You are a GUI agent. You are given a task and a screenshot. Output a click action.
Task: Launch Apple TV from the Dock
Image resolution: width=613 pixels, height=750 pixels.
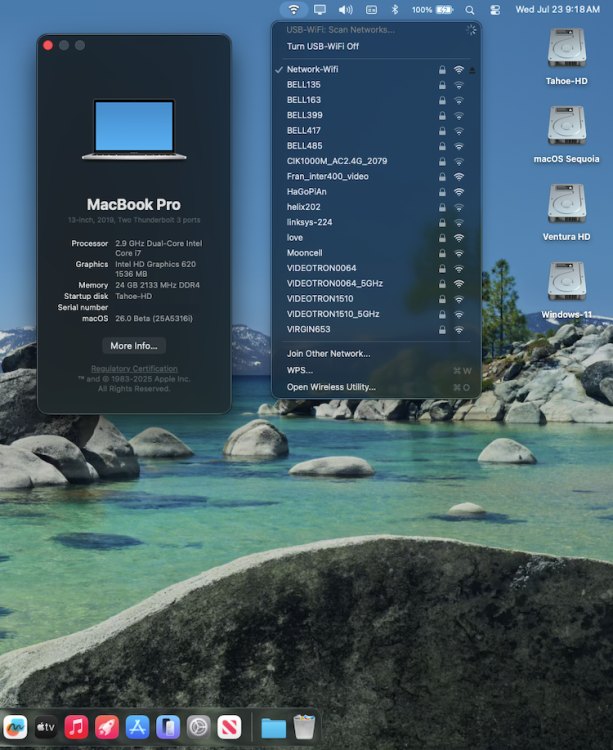pos(46,727)
